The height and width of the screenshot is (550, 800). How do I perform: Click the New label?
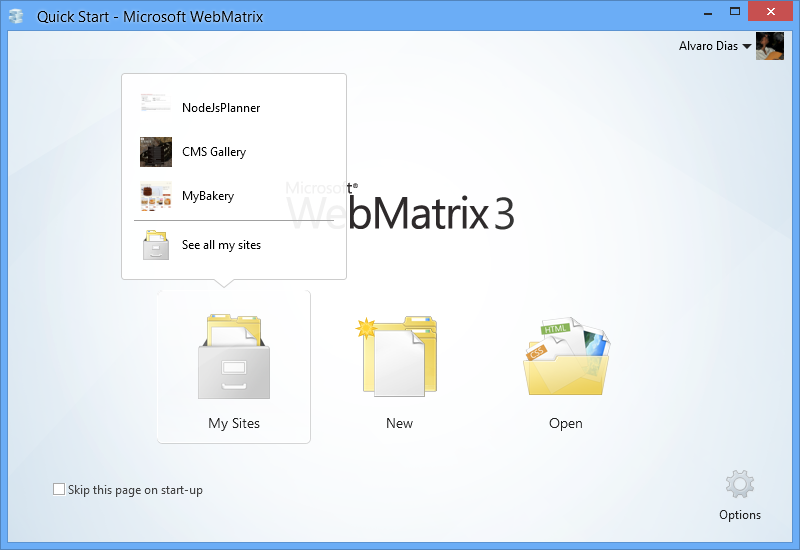399,423
